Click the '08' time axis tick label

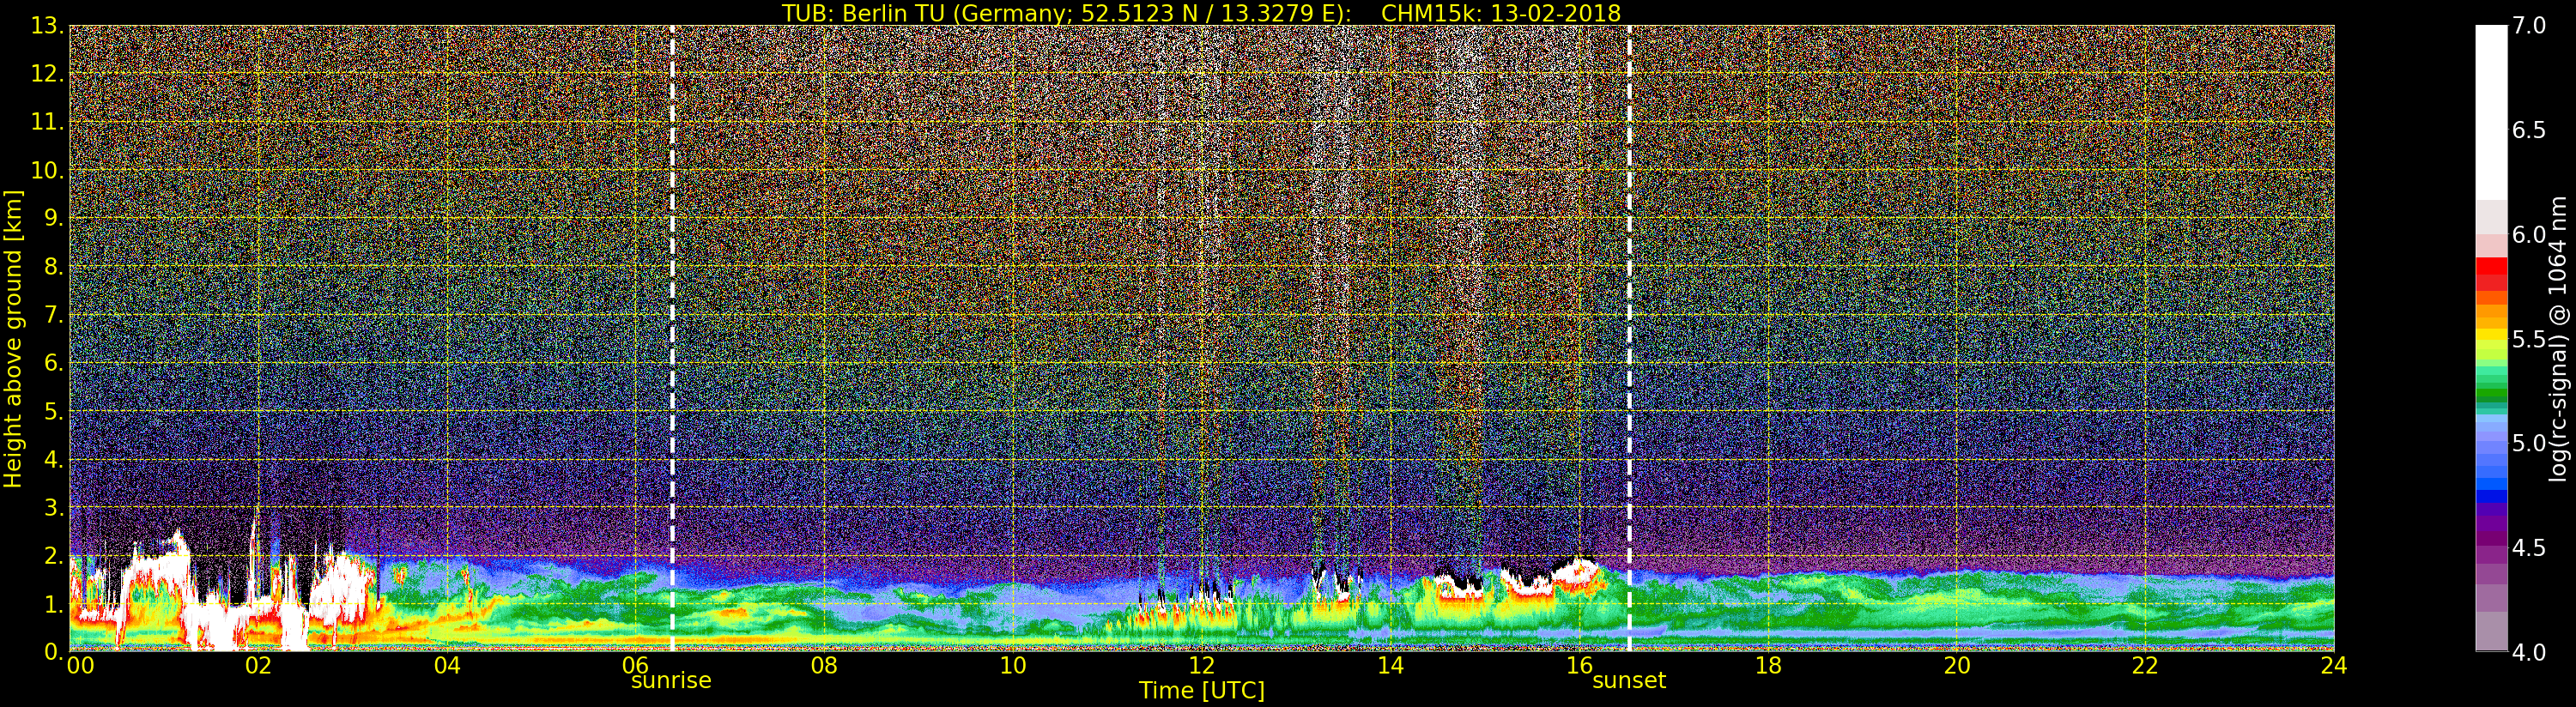pyautogui.click(x=824, y=665)
